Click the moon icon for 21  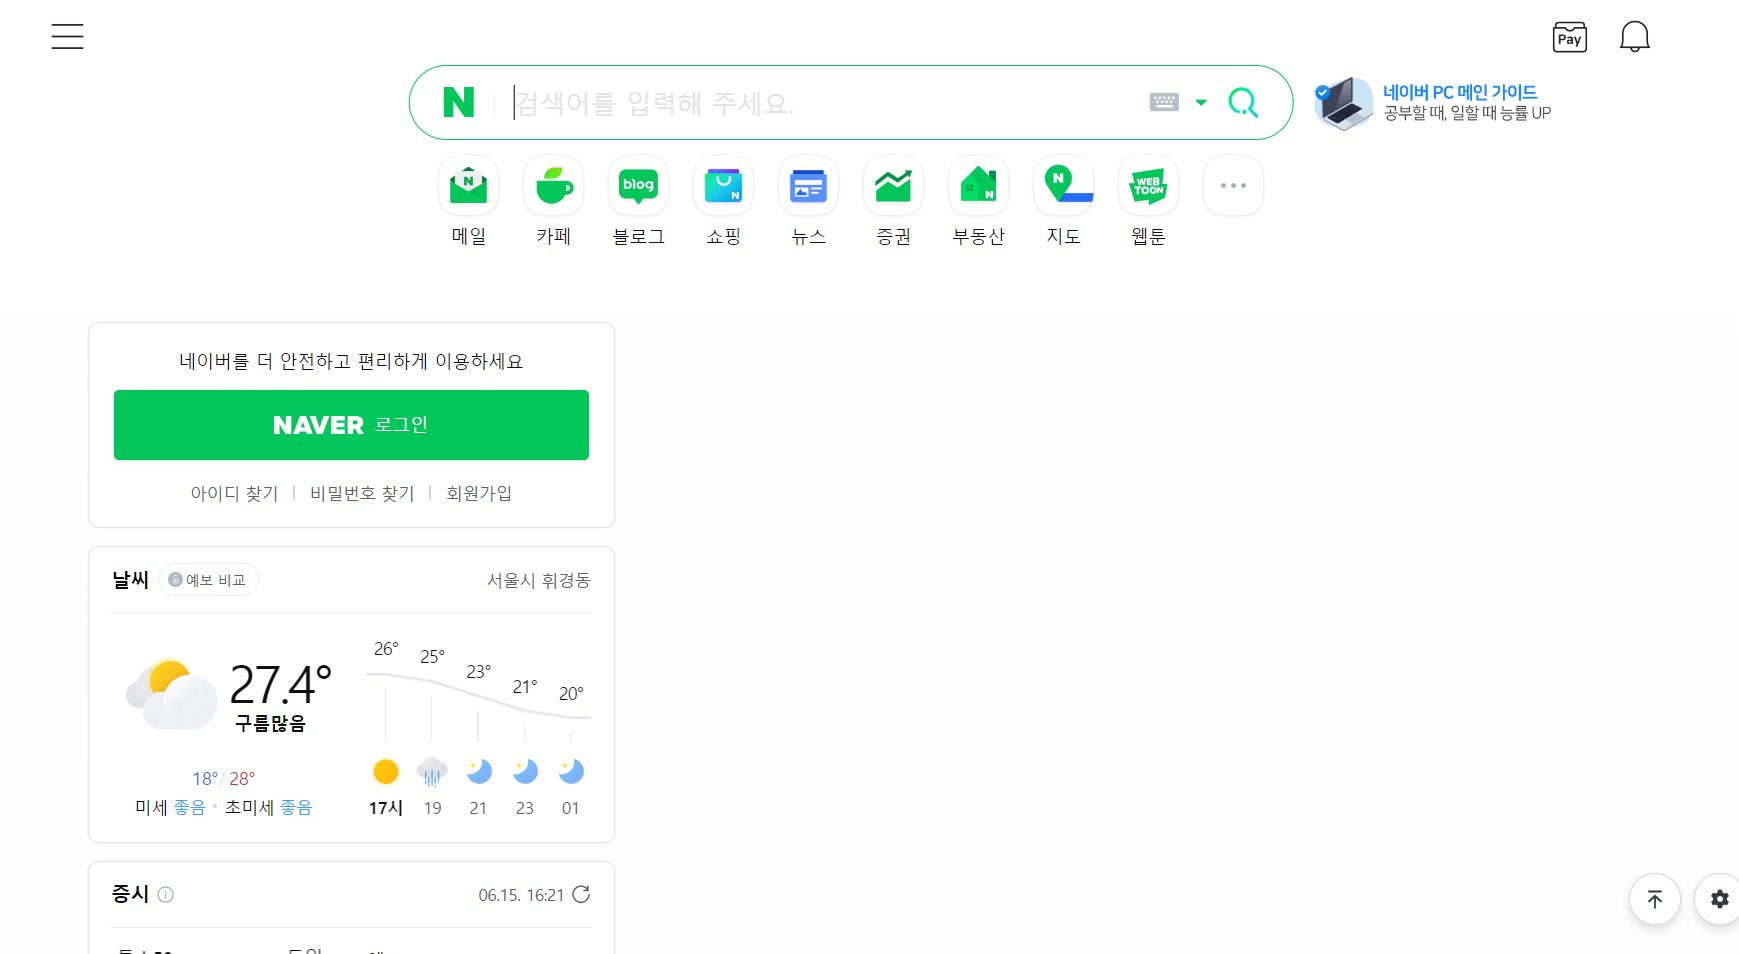[479, 771]
